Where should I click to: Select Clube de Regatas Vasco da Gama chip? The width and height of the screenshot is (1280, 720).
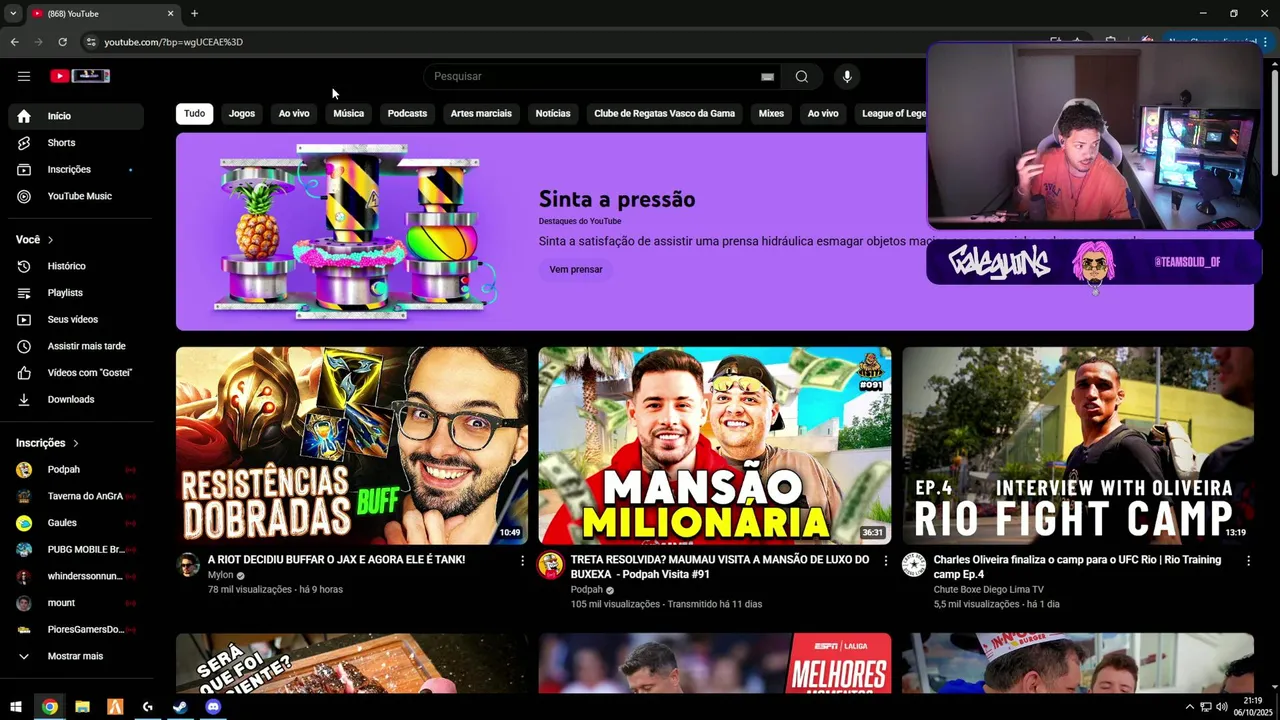point(665,114)
